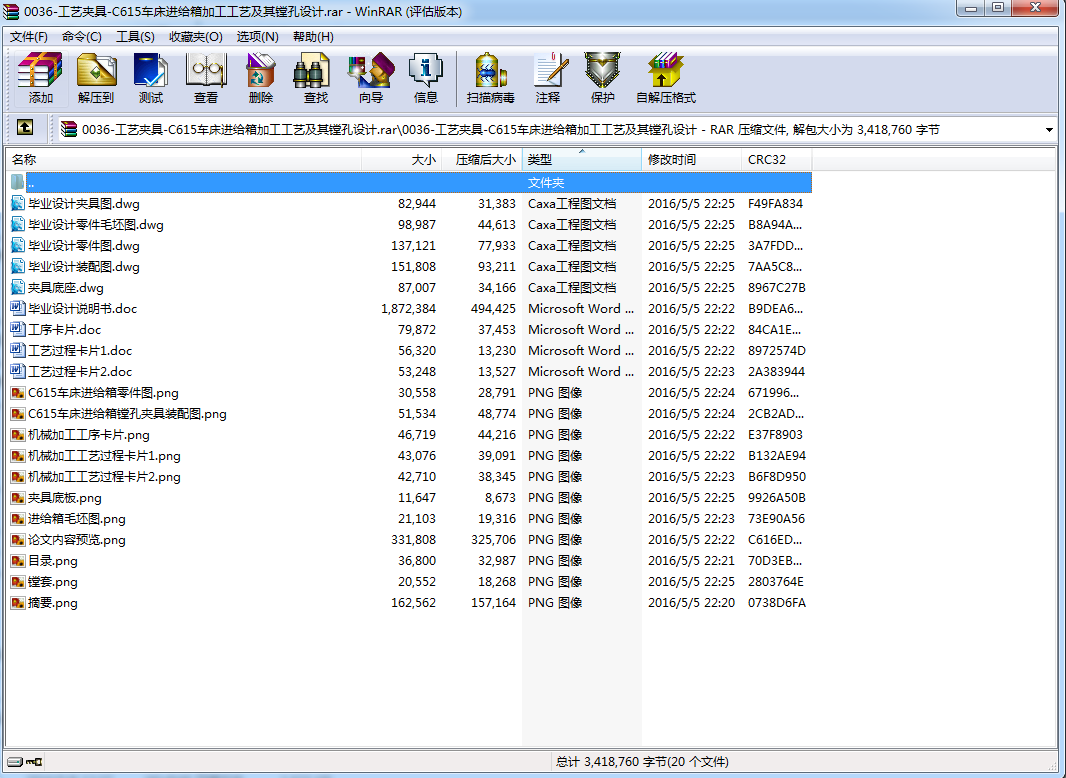This screenshot has width=1066, height=778.
Task: Open the 工具(S) menu
Action: 135,37
